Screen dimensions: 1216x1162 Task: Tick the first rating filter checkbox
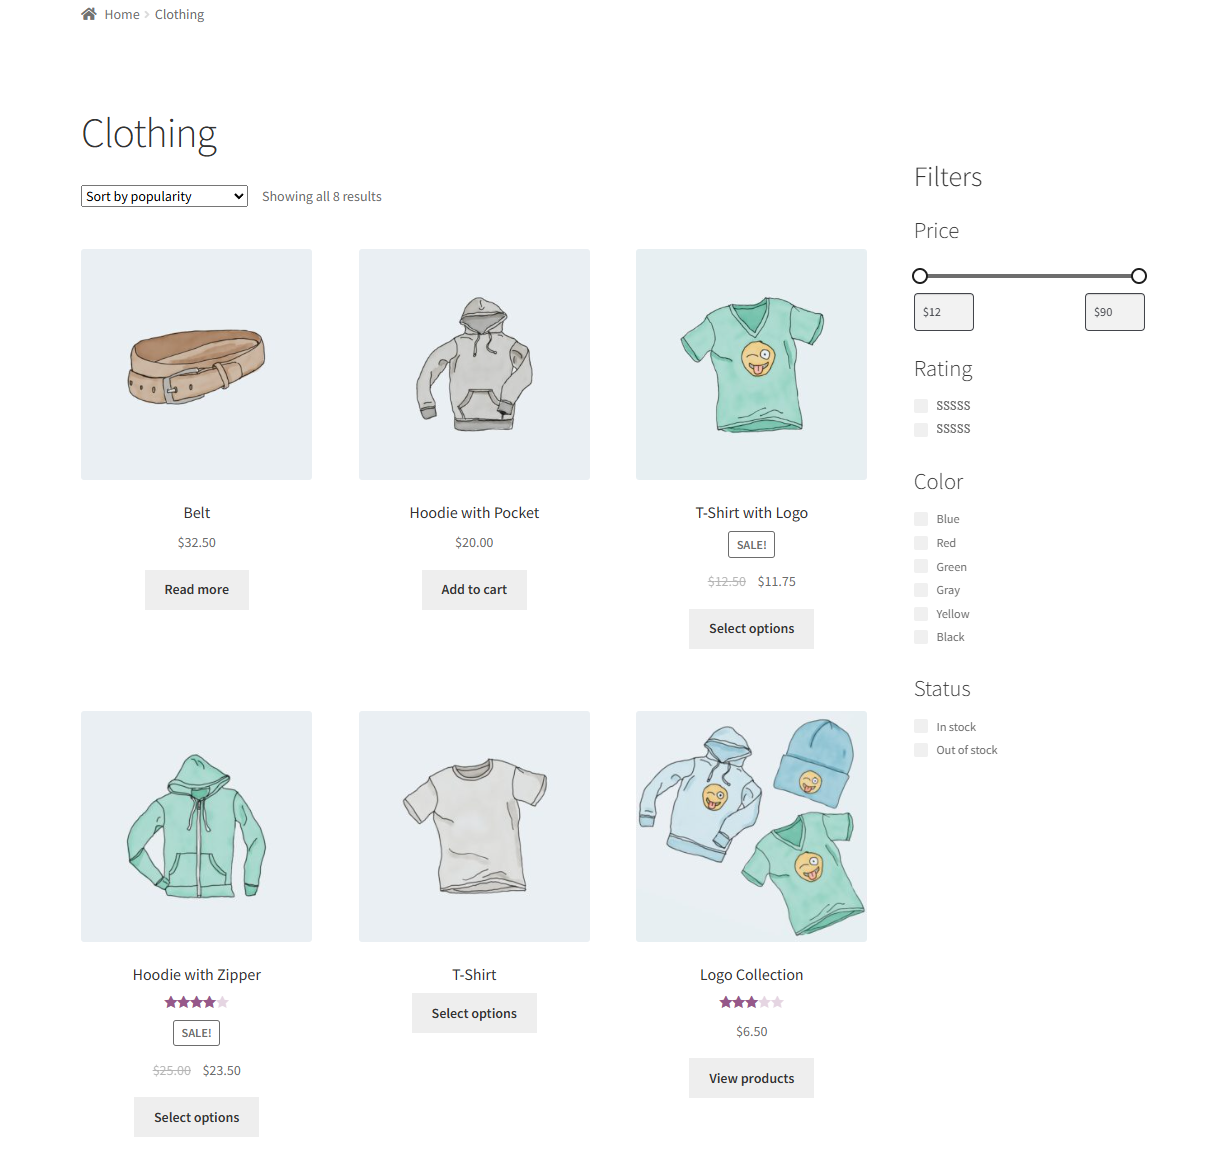921,405
